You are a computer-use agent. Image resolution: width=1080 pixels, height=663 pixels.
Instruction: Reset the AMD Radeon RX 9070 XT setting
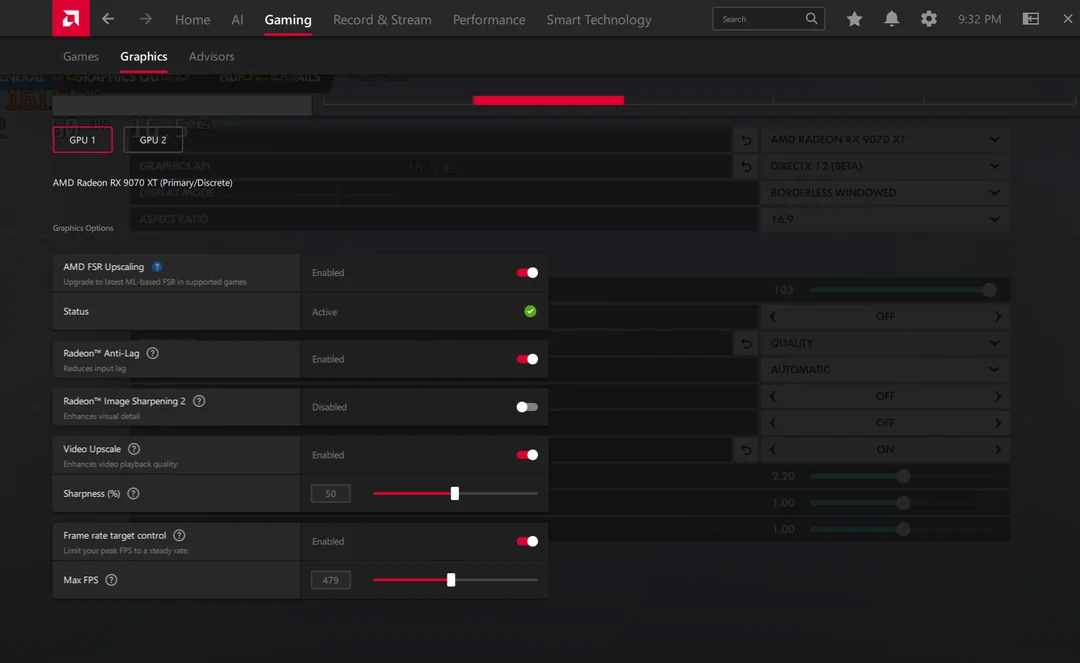746,140
